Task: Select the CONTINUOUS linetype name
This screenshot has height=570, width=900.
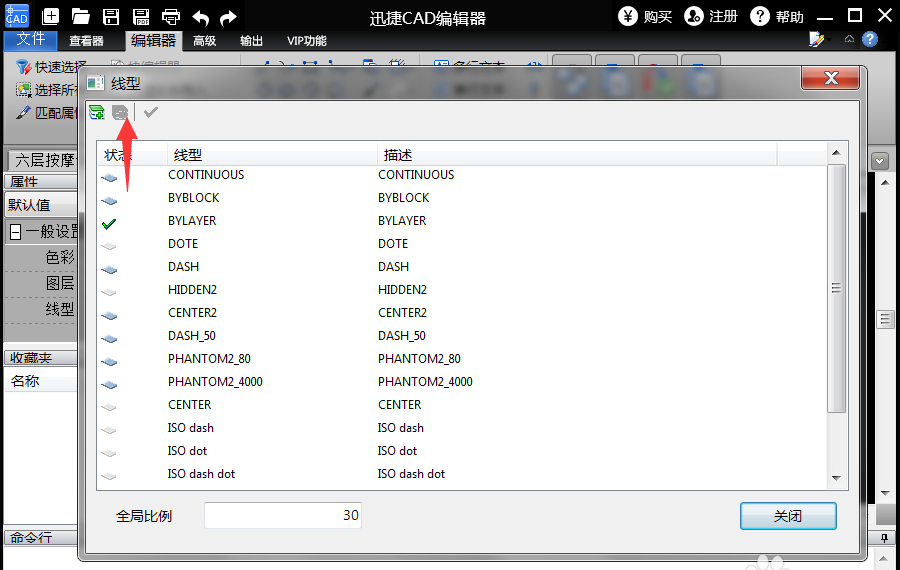Action: pyautogui.click(x=206, y=175)
